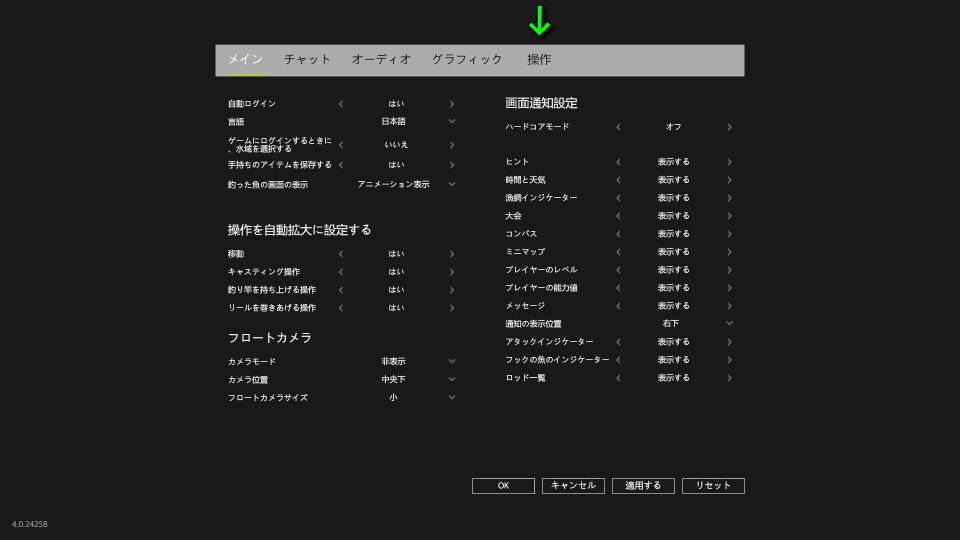Click right arrow for コンパス setting
The width and height of the screenshot is (960, 540).
coord(730,234)
